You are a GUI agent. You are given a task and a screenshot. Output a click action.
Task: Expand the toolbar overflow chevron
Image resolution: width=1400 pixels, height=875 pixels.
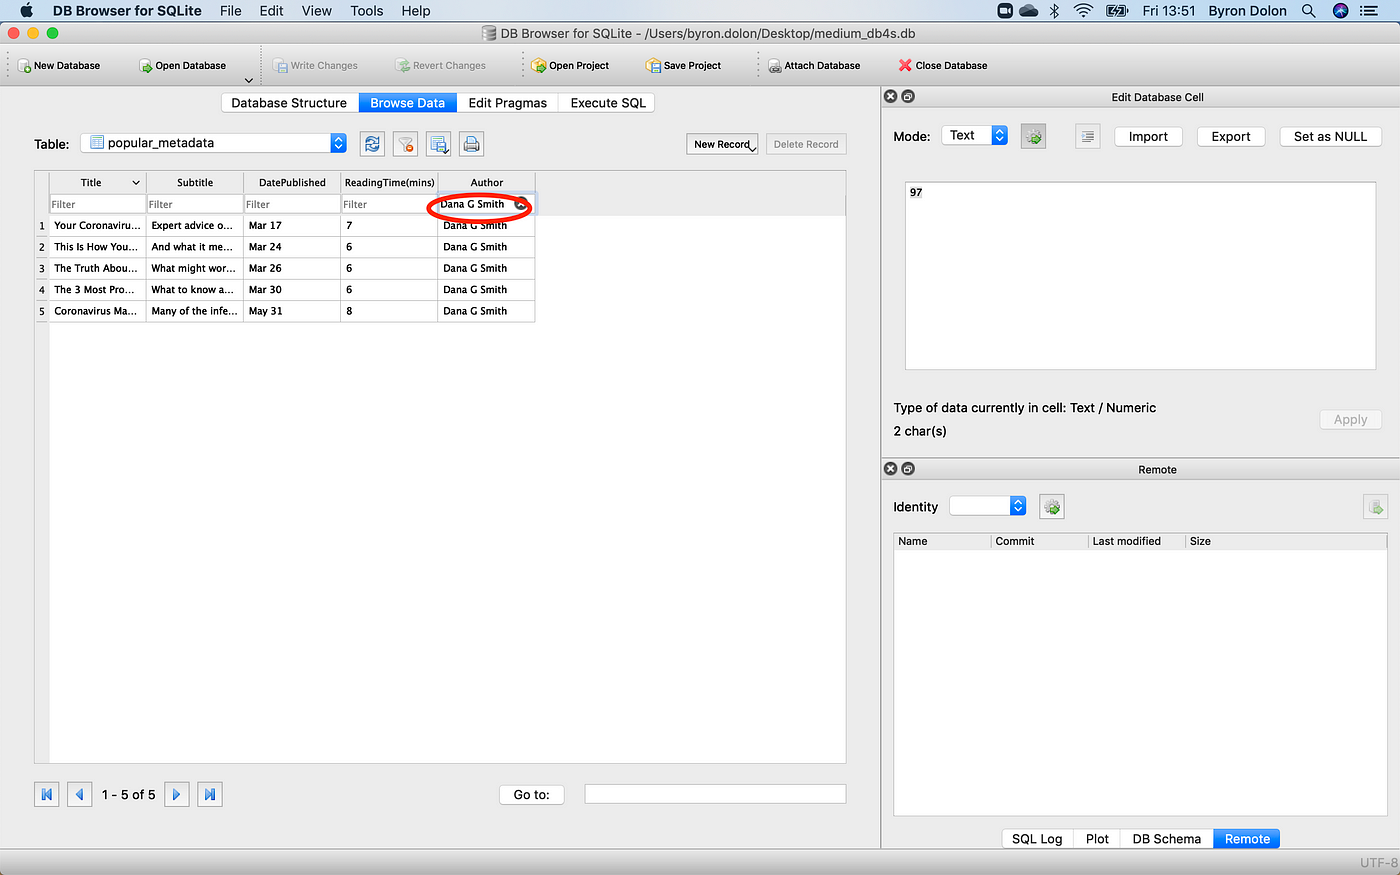point(249,80)
